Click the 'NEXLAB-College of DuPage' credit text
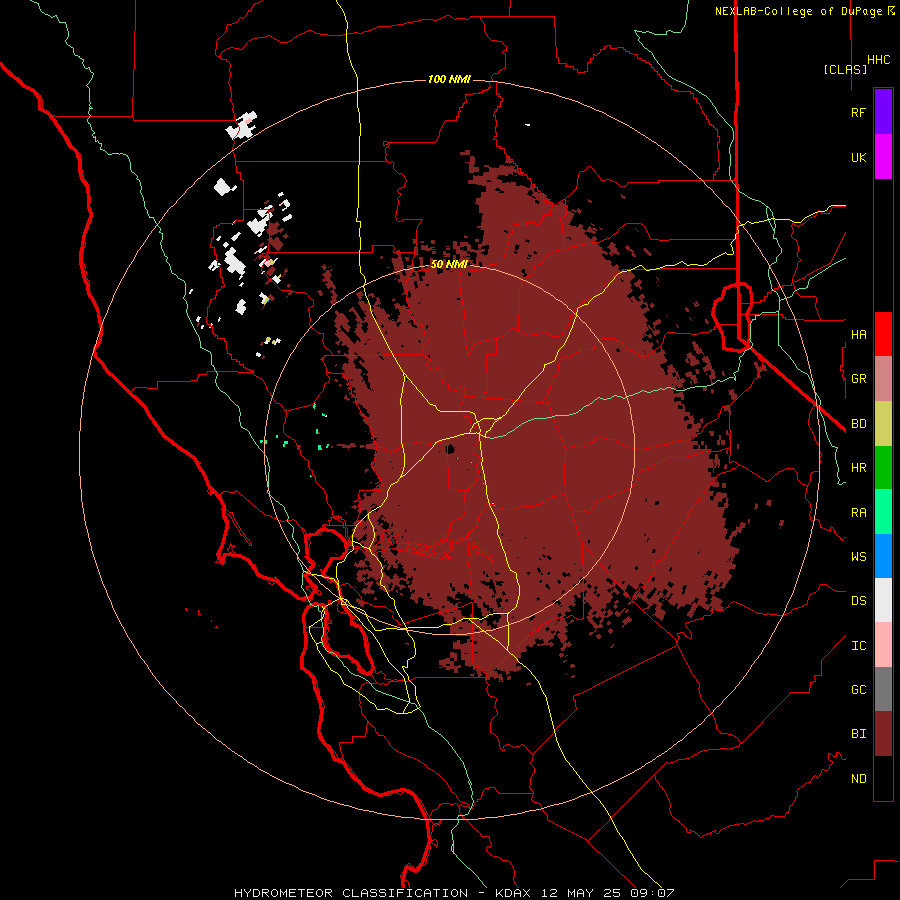 (x=800, y=11)
